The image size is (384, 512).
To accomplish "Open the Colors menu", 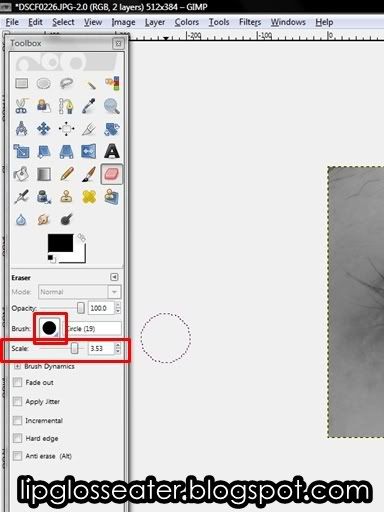I will pos(187,22).
